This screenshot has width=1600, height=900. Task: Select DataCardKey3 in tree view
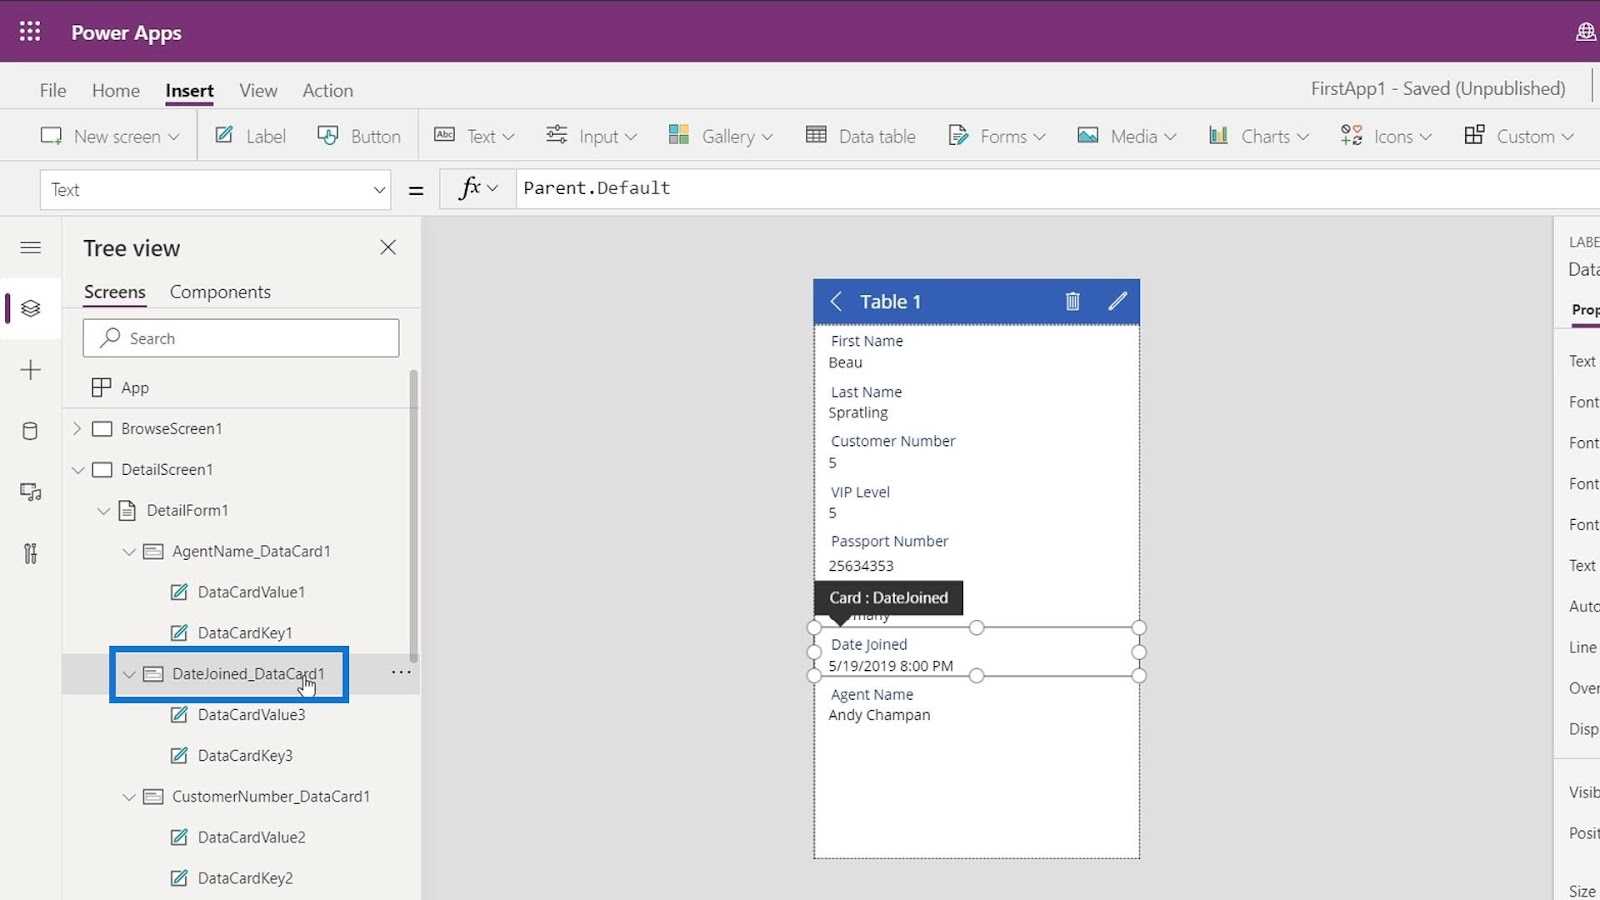(245, 756)
